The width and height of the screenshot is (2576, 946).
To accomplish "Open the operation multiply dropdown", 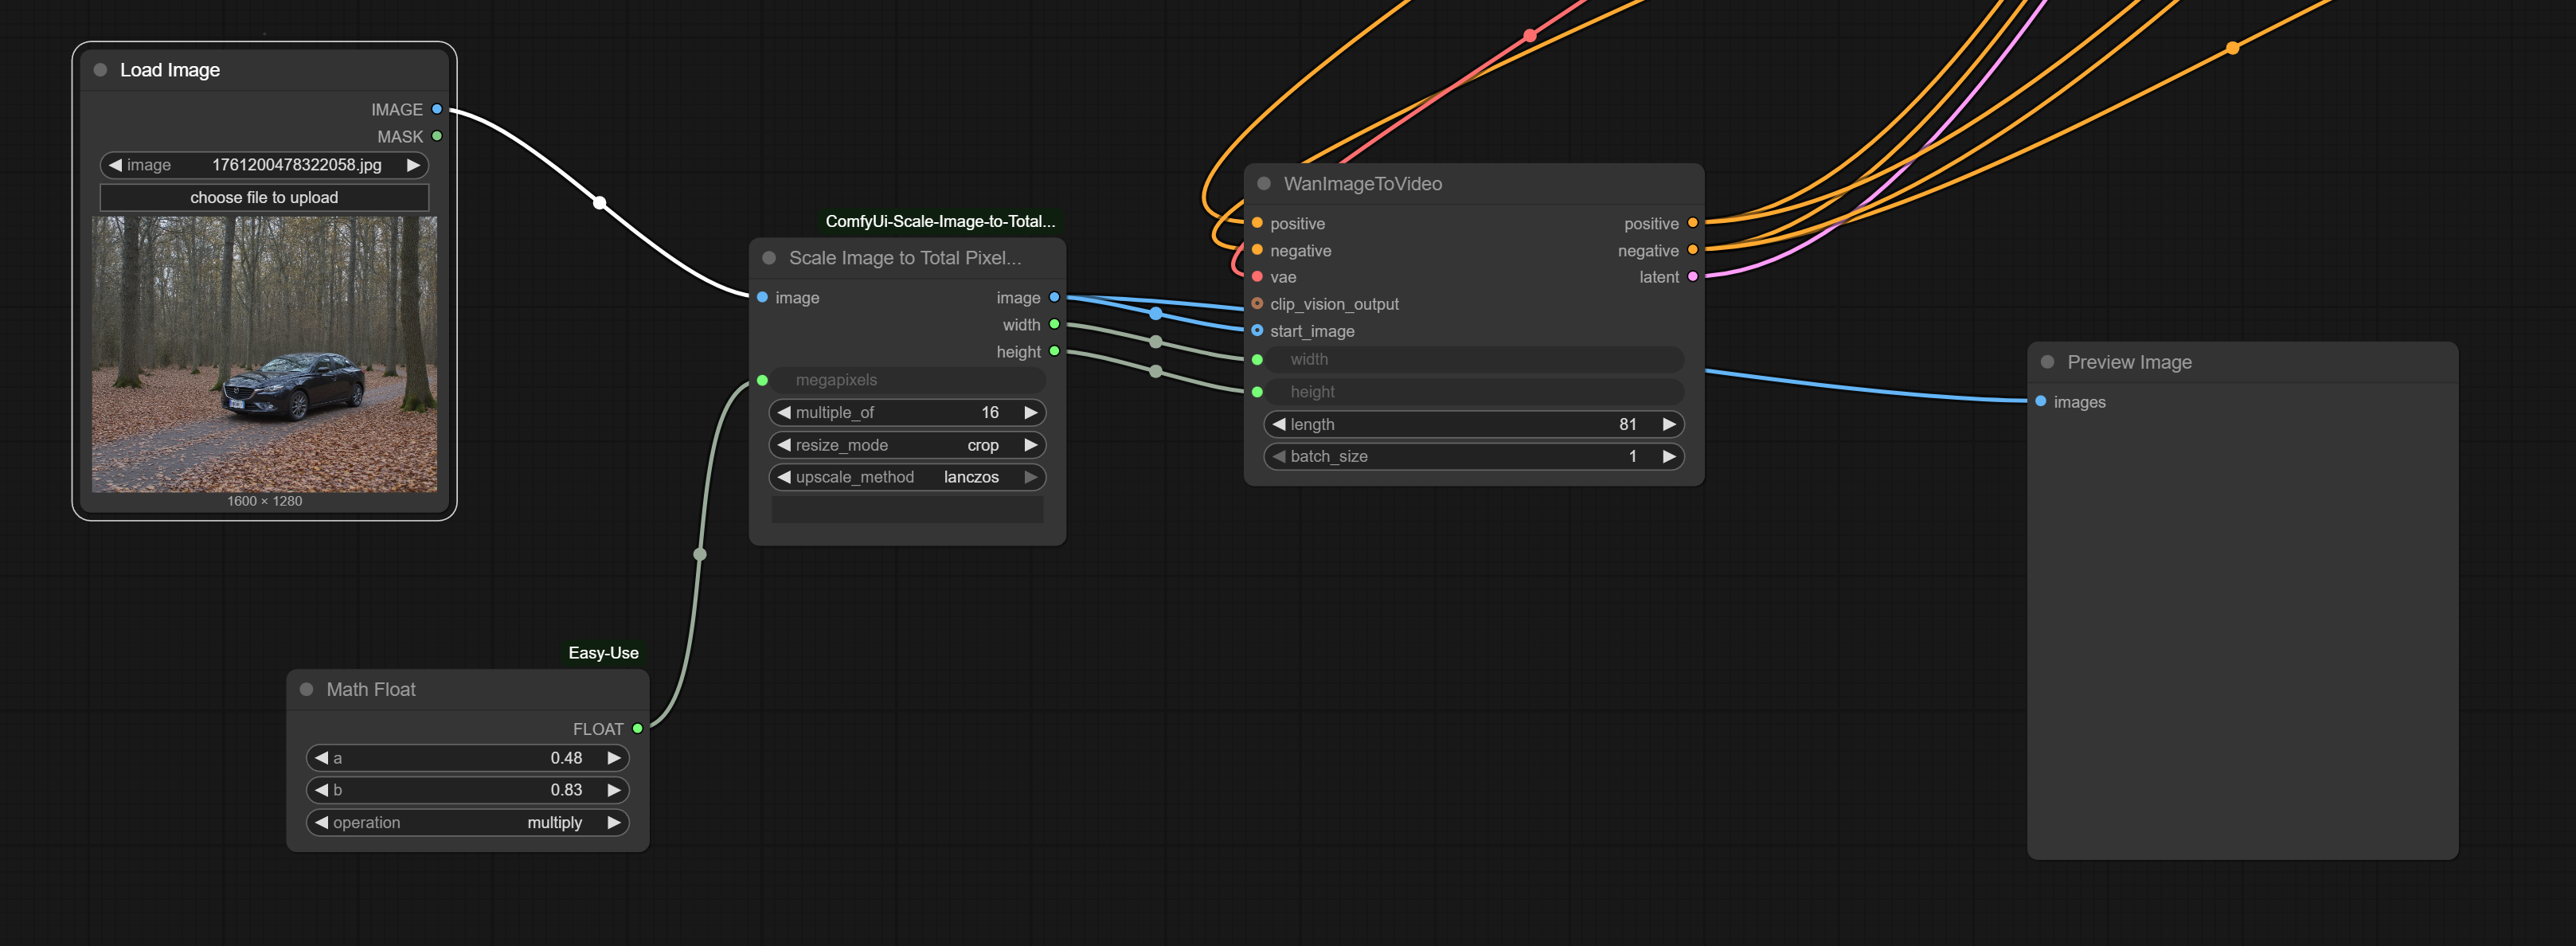I will (467, 822).
